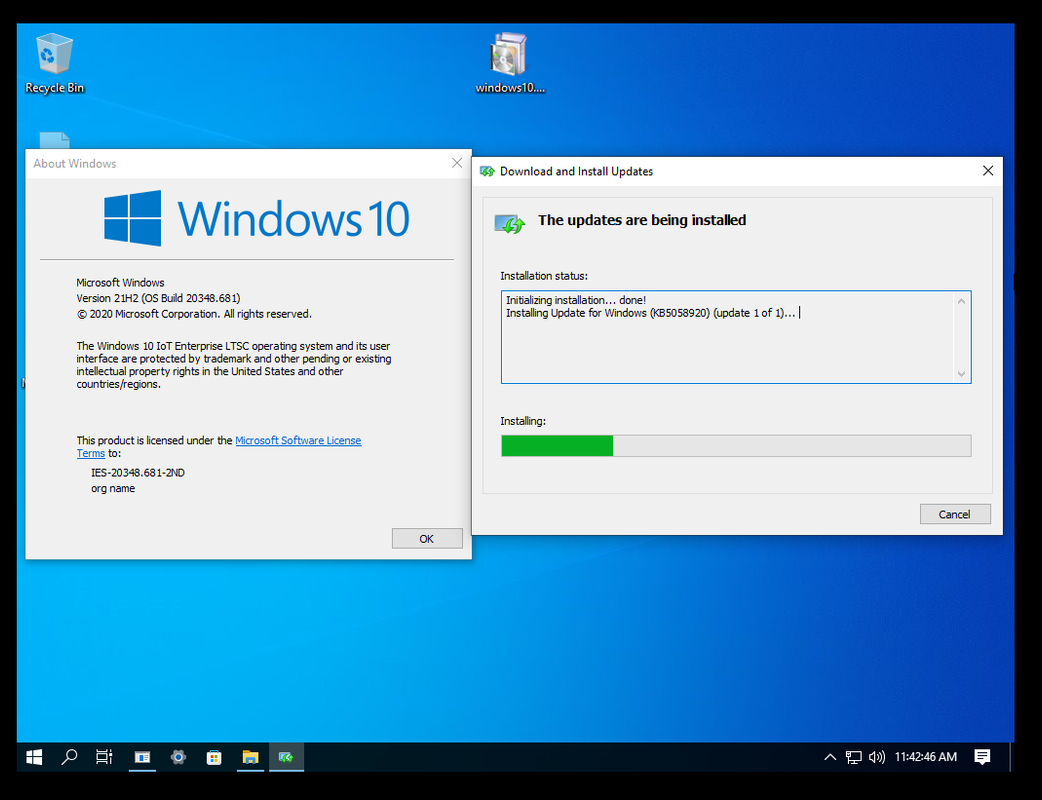The width and height of the screenshot is (1042, 800).
Task: Open the taskbar Search
Action: click(69, 757)
